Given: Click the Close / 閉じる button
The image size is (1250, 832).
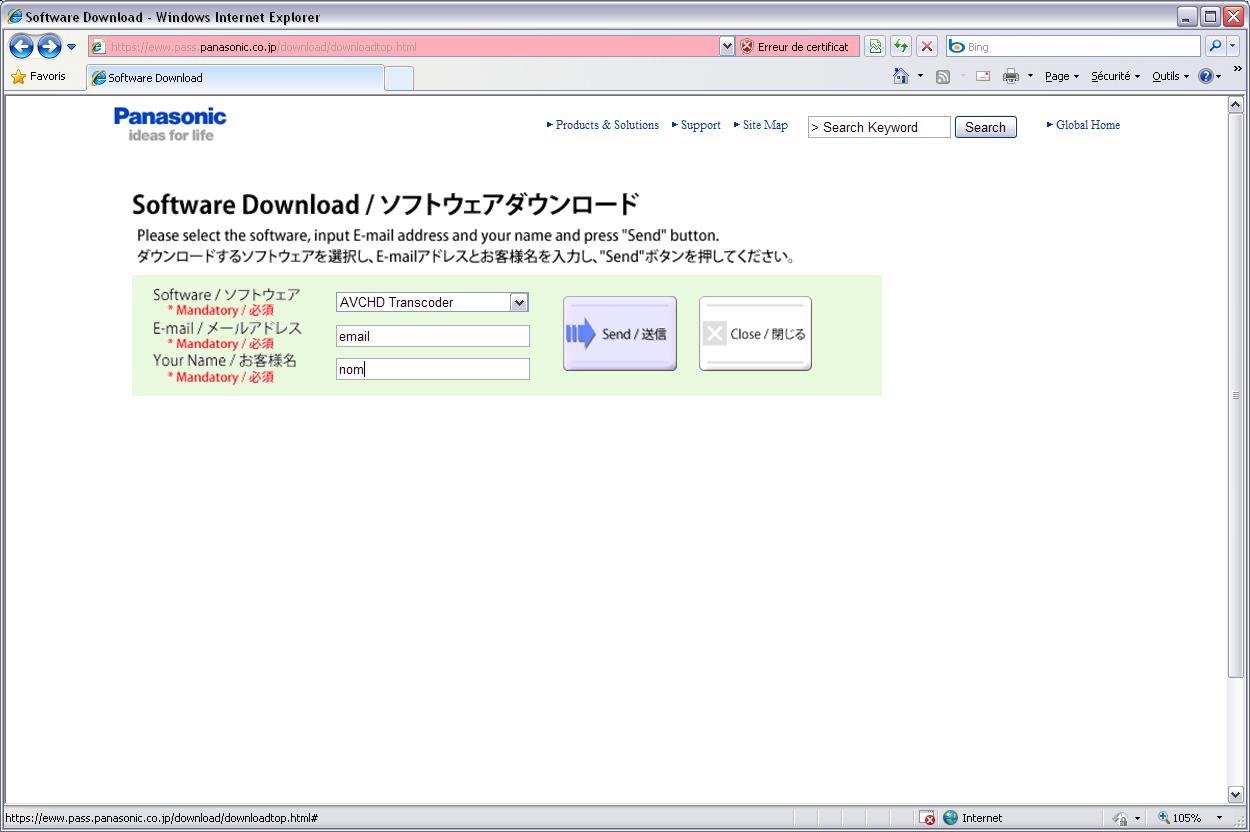Looking at the screenshot, I should coord(755,334).
